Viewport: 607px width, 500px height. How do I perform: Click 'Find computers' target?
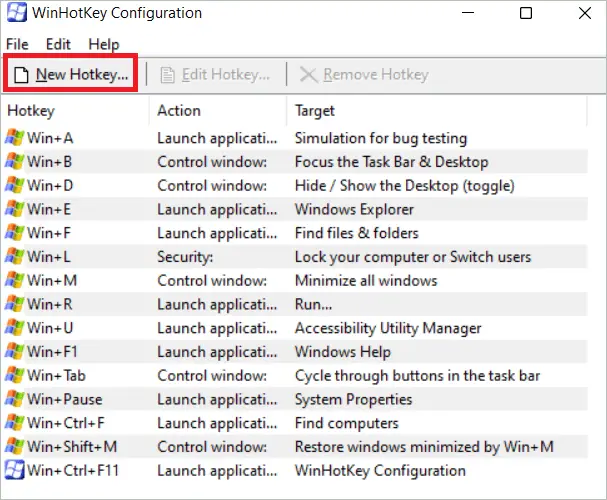[346, 423]
